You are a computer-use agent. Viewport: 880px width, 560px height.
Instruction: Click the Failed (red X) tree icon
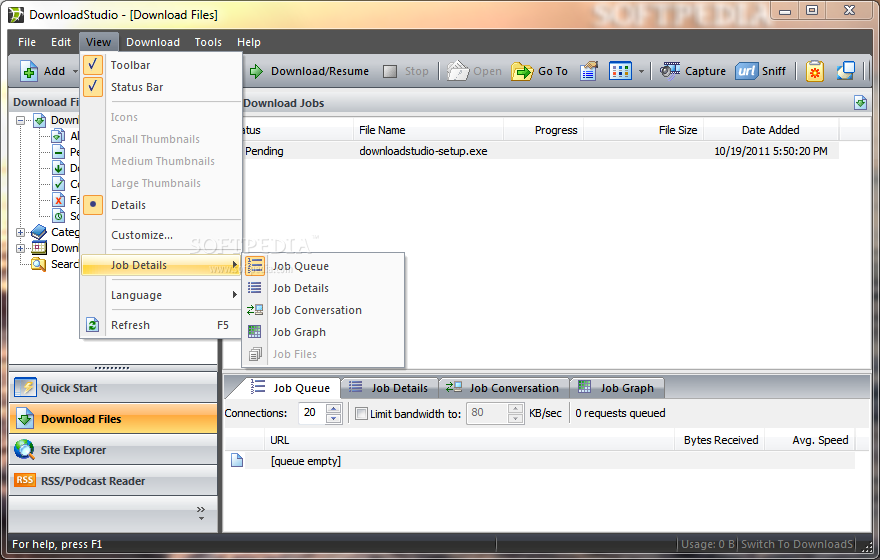(58, 200)
